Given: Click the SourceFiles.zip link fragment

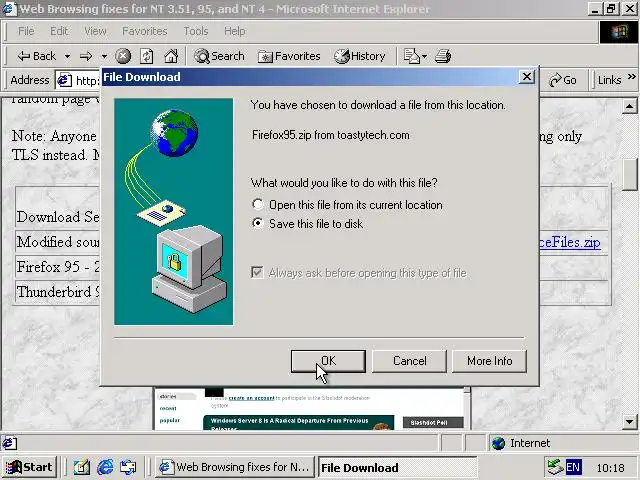Looking at the screenshot, I should [570, 242].
